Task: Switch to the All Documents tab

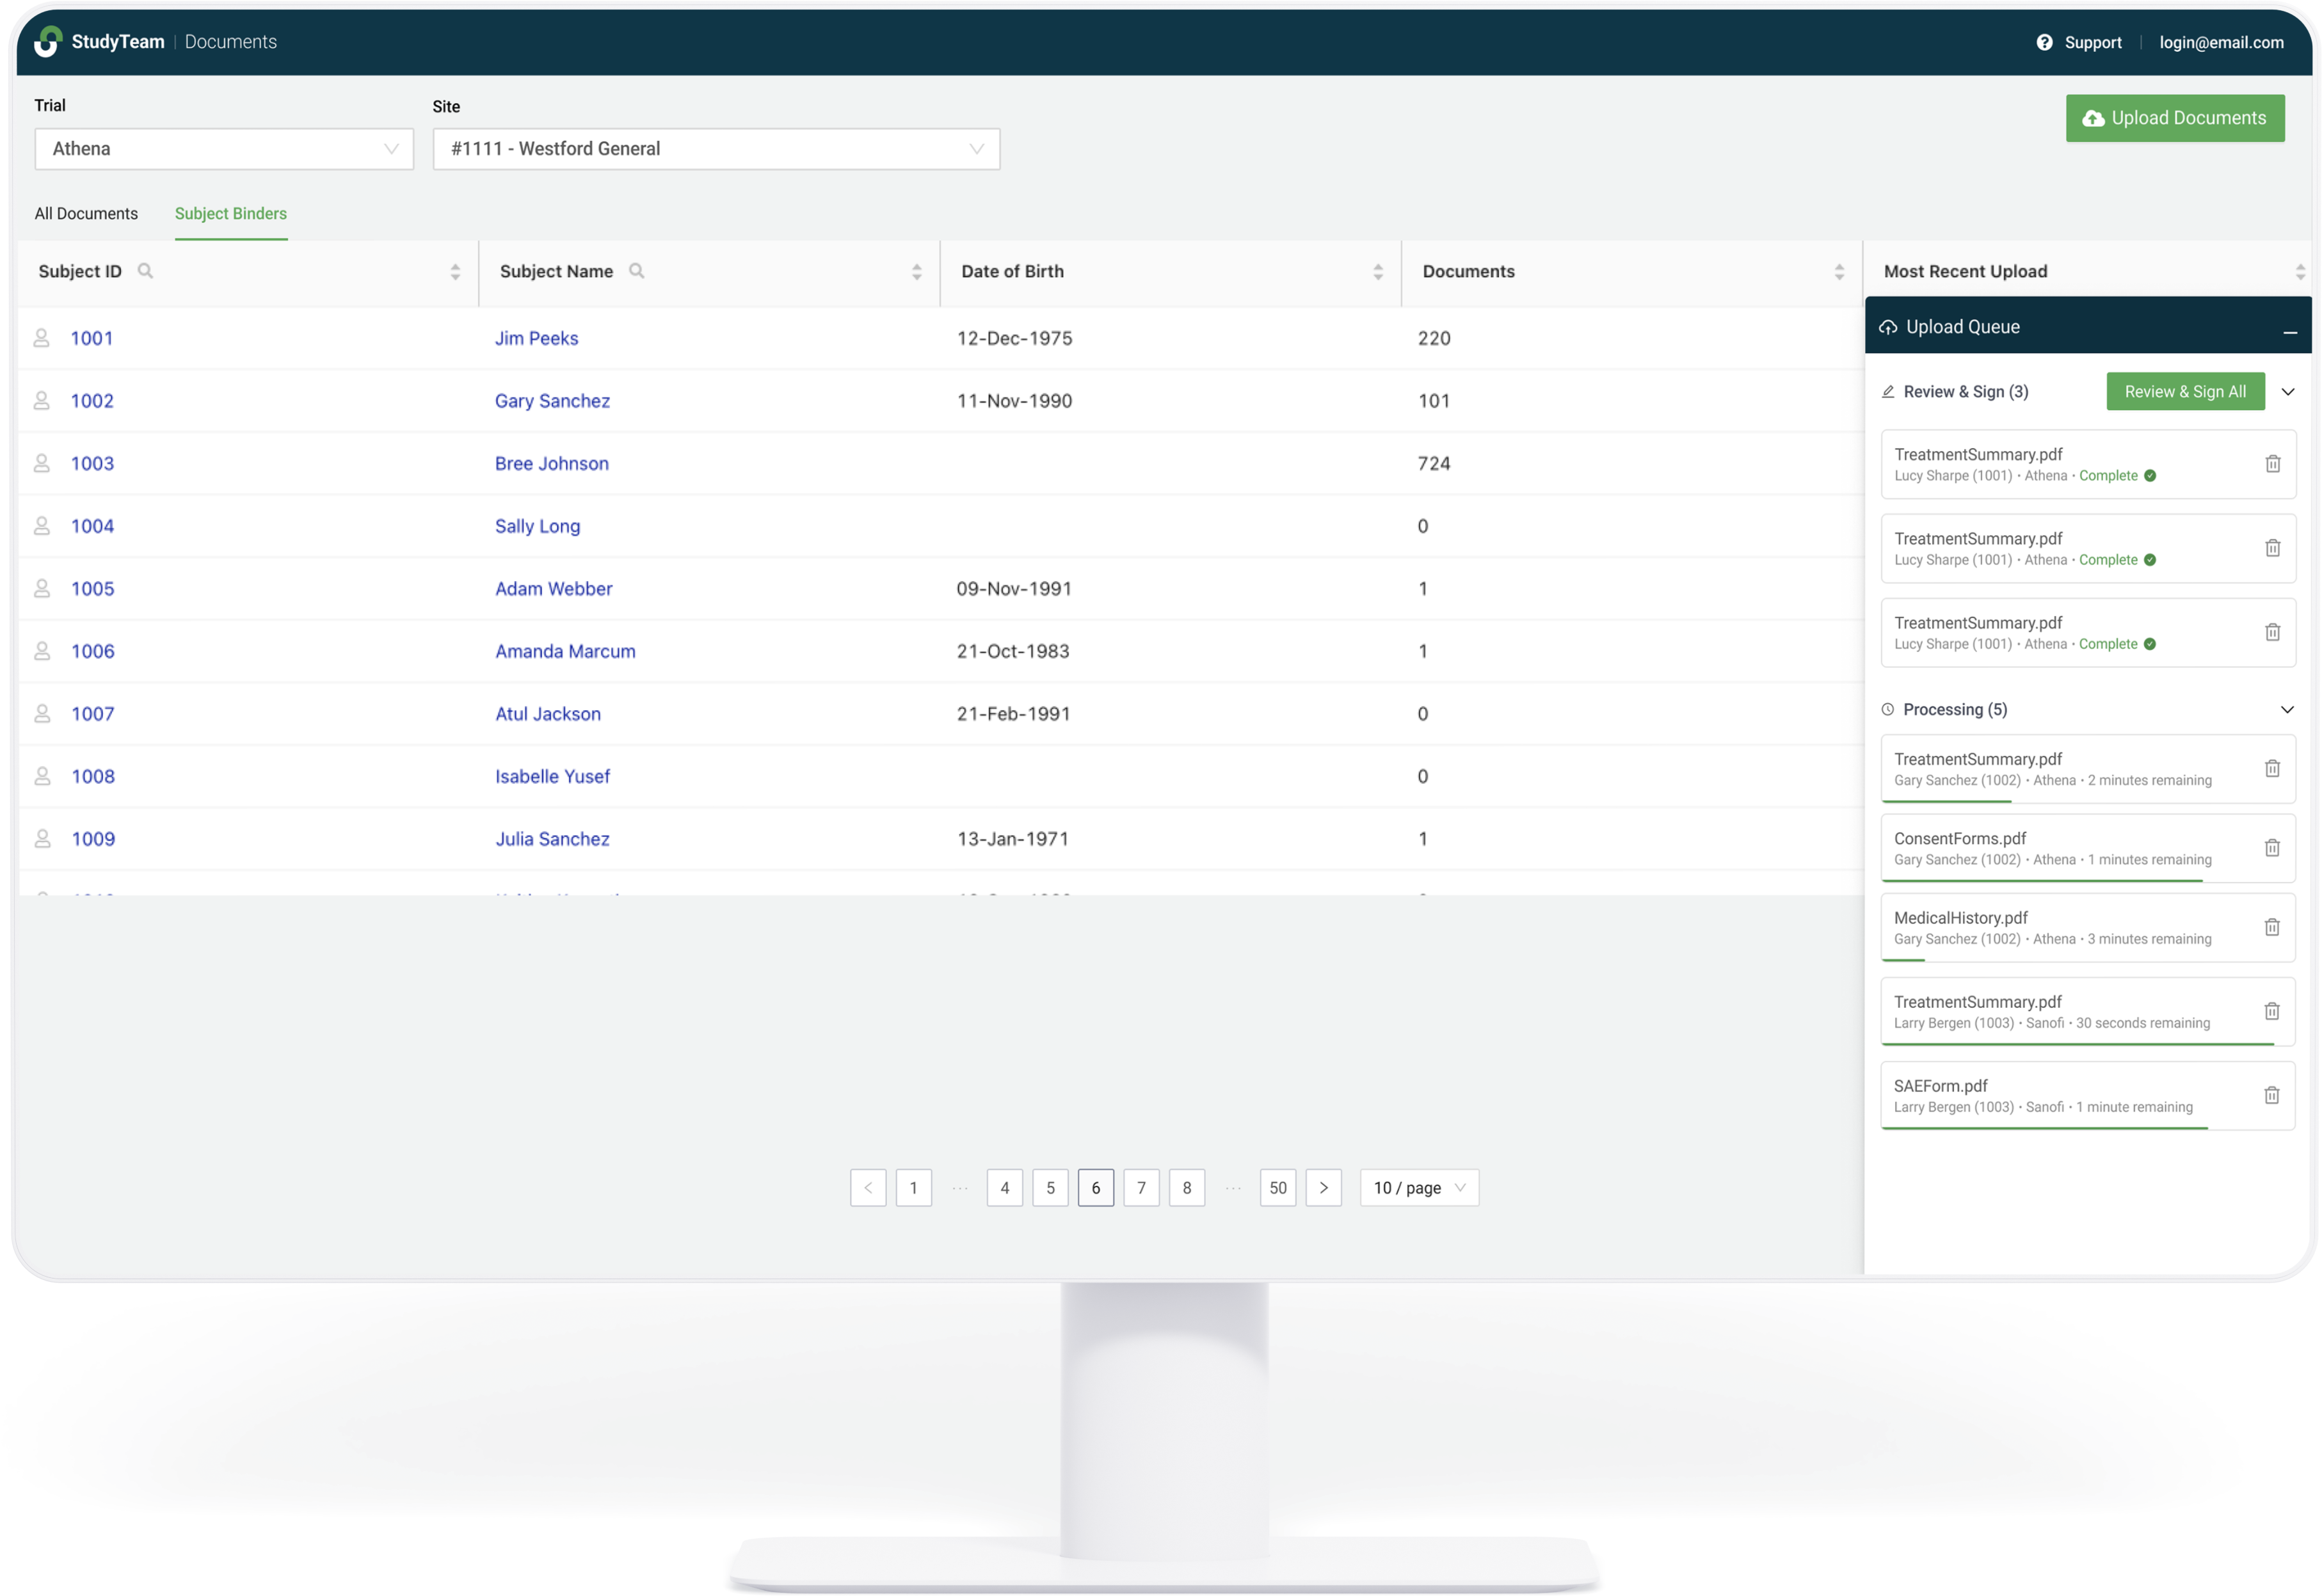Action: pyautogui.click(x=86, y=214)
